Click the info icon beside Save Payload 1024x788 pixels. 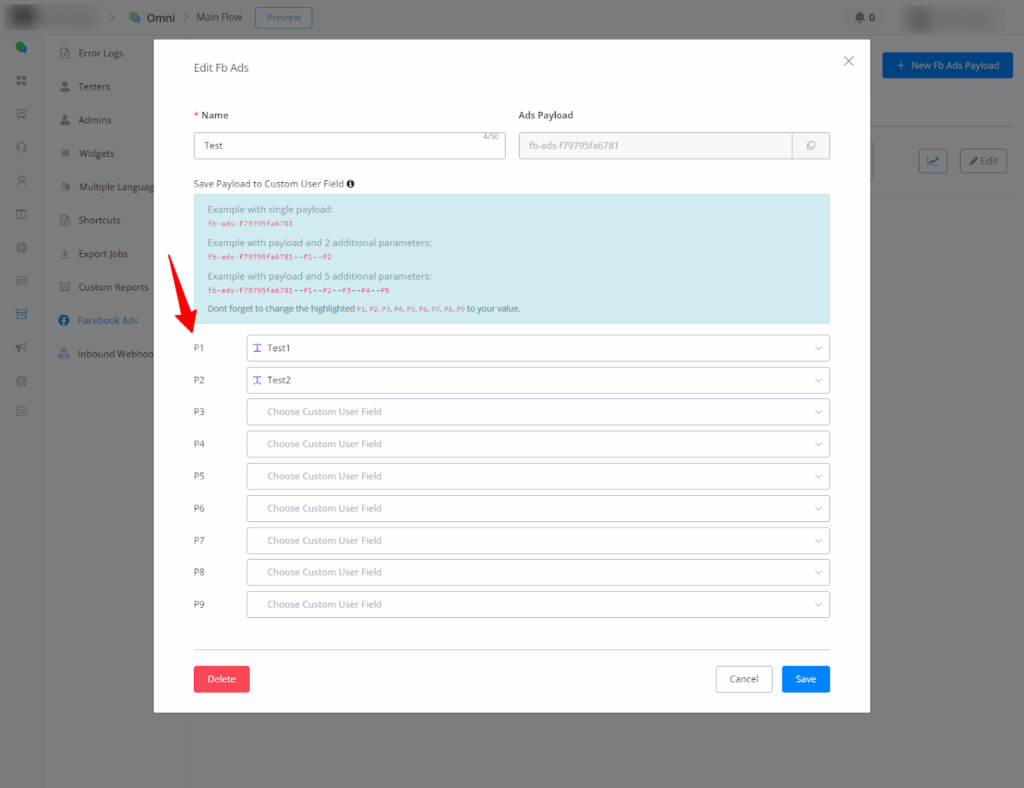[351, 184]
